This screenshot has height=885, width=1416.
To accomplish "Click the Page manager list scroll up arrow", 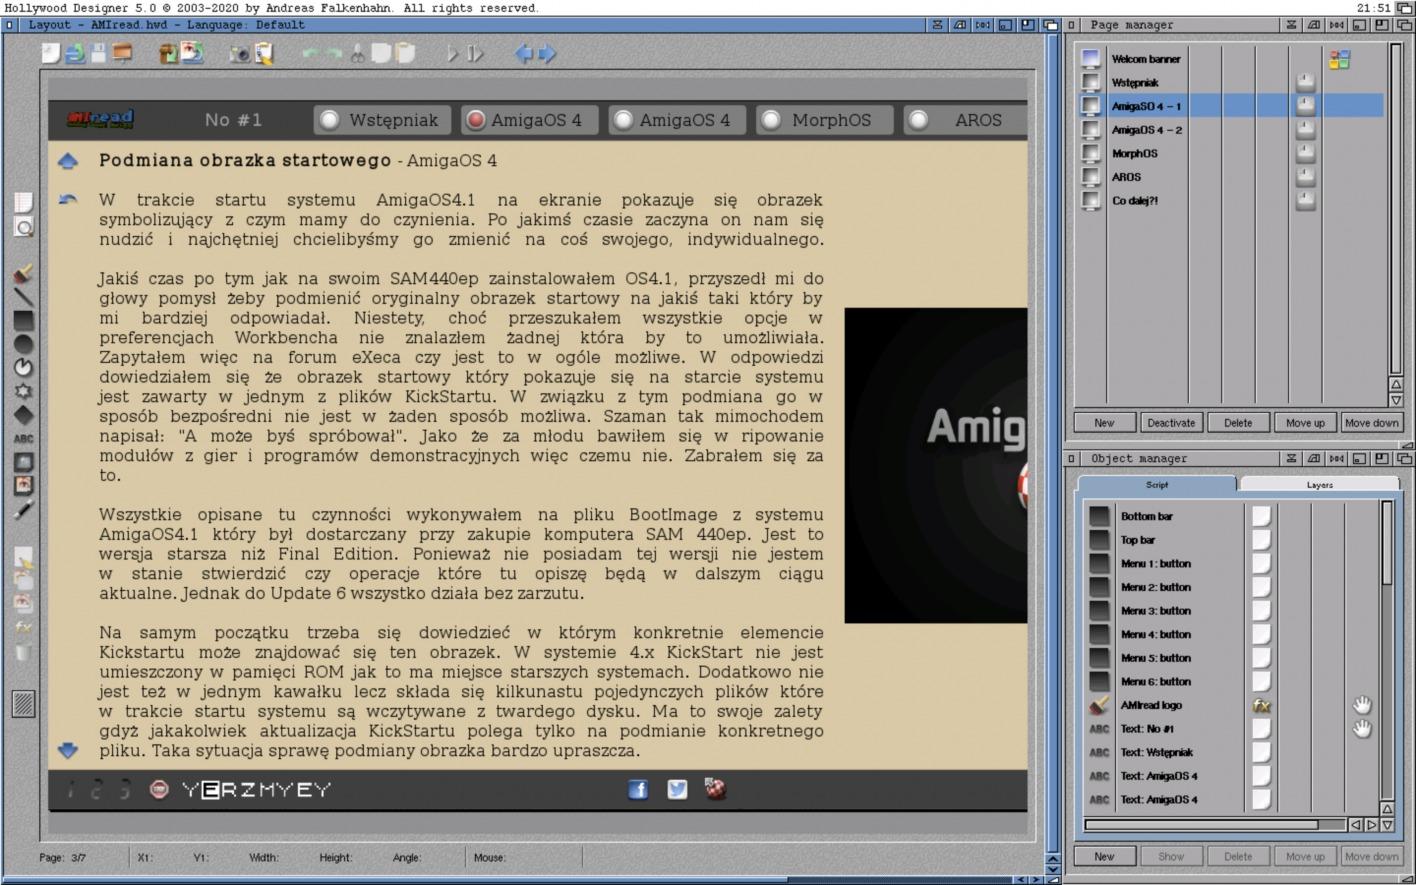I will 1396,385.
